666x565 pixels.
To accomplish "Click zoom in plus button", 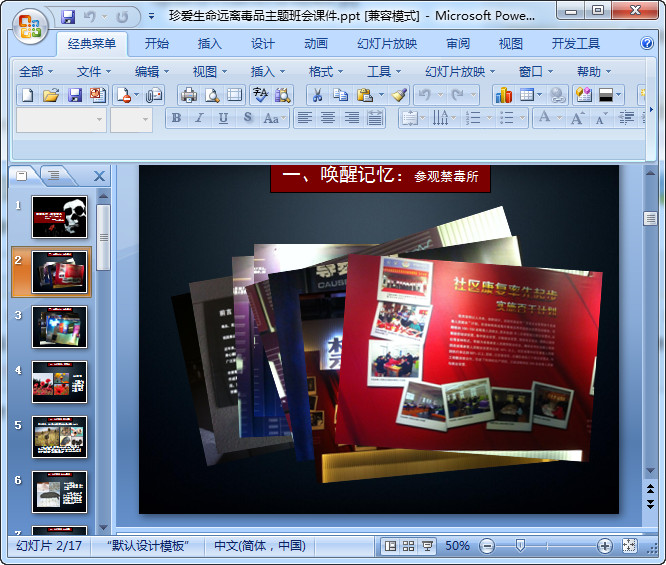I will click(x=604, y=546).
